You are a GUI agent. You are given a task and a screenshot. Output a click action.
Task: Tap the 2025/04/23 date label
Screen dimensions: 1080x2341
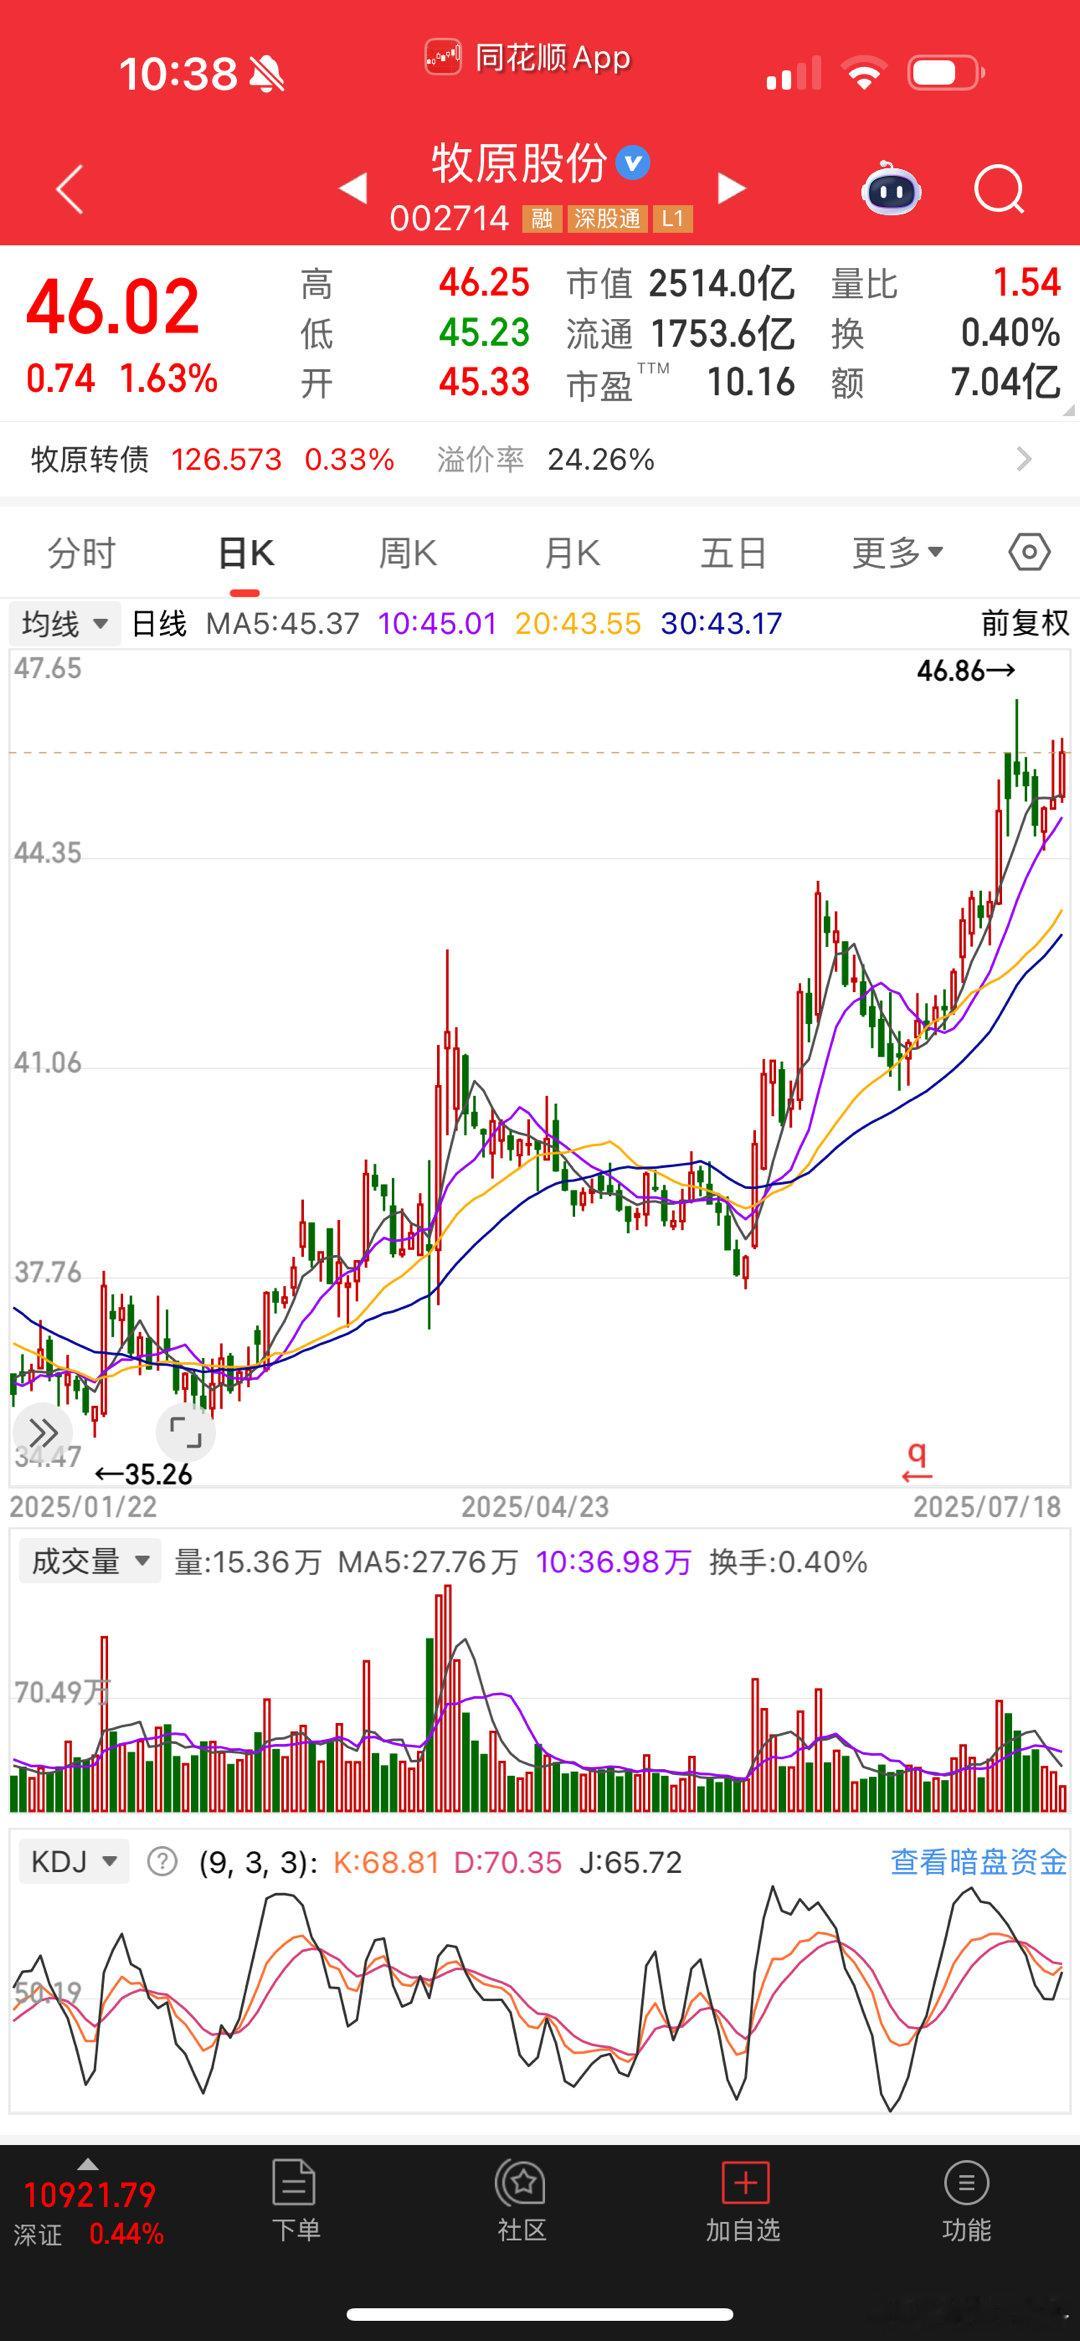point(535,1507)
